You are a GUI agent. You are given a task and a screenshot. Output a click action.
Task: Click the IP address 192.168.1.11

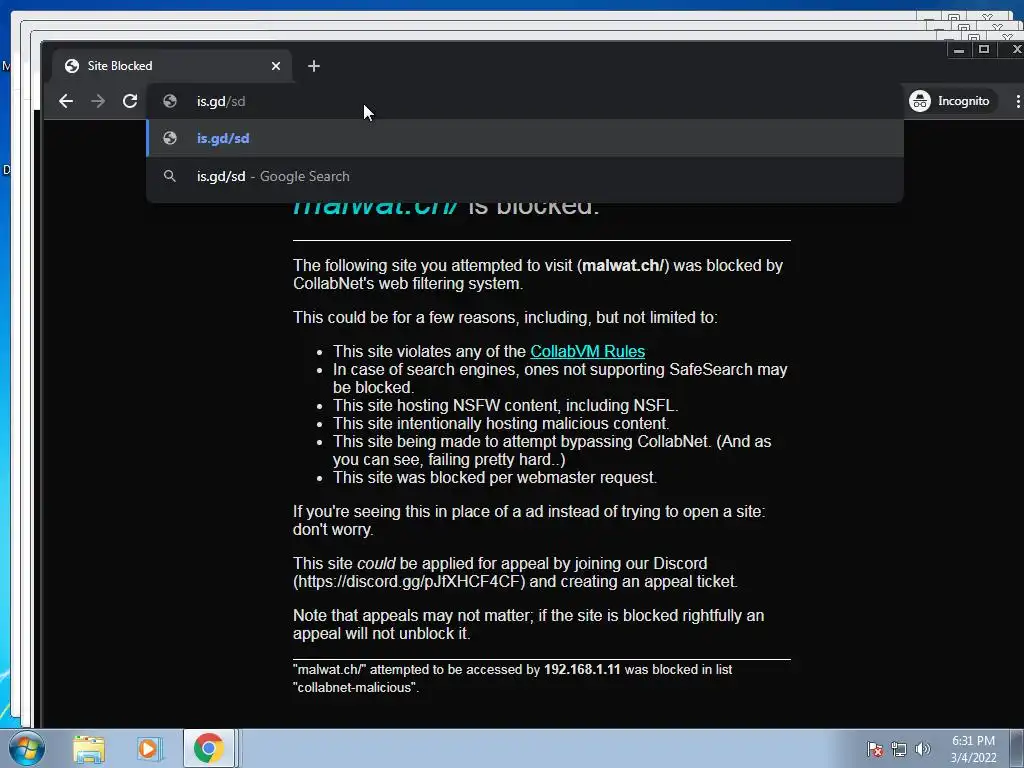tap(582, 669)
